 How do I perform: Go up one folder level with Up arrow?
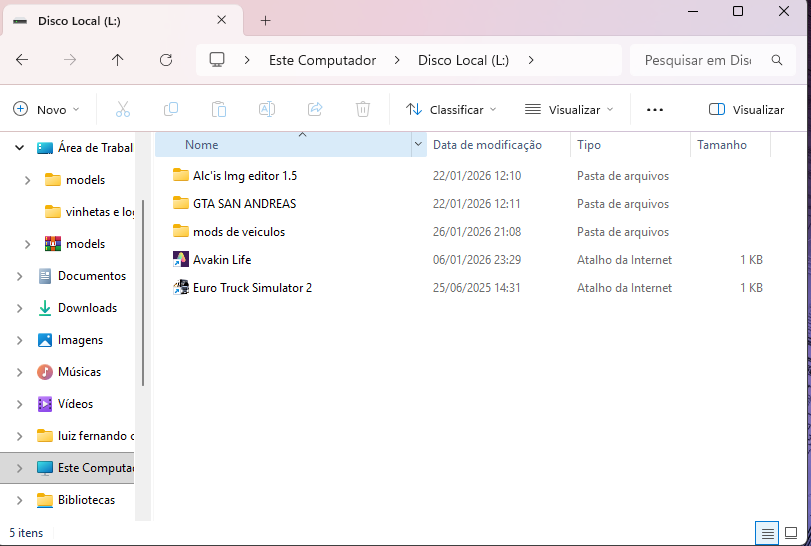[118, 60]
